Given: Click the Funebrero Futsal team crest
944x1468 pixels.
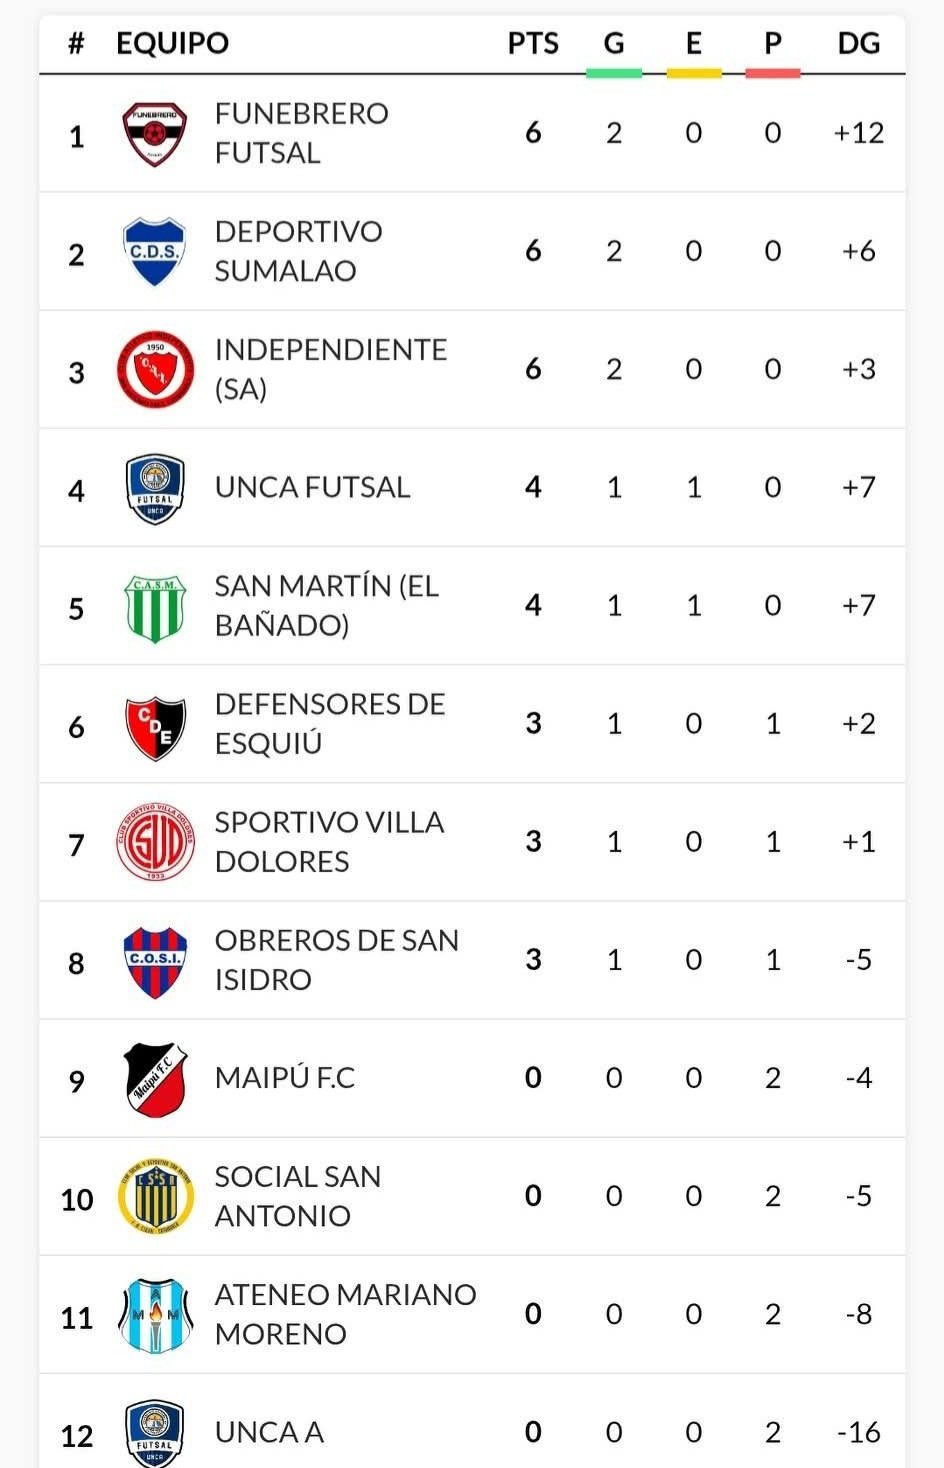Looking at the screenshot, I should [x=155, y=134].
